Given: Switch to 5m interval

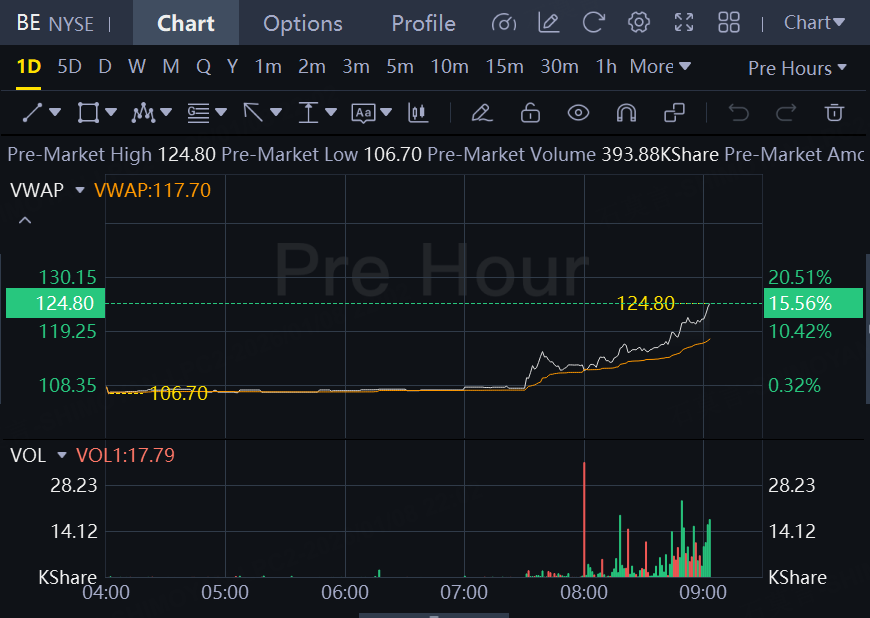Looking at the screenshot, I should click(400, 67).
